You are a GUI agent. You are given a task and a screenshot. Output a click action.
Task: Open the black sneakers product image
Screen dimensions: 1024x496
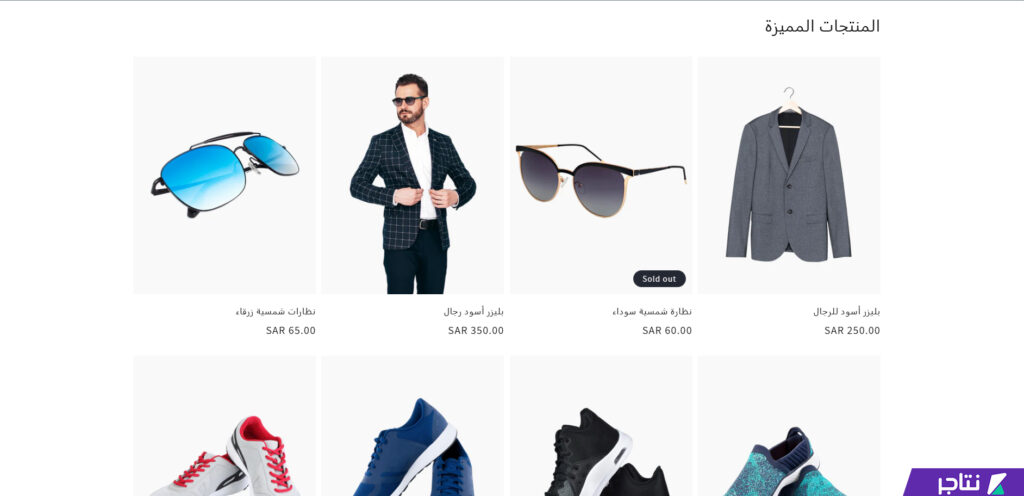tap(601, 426)
